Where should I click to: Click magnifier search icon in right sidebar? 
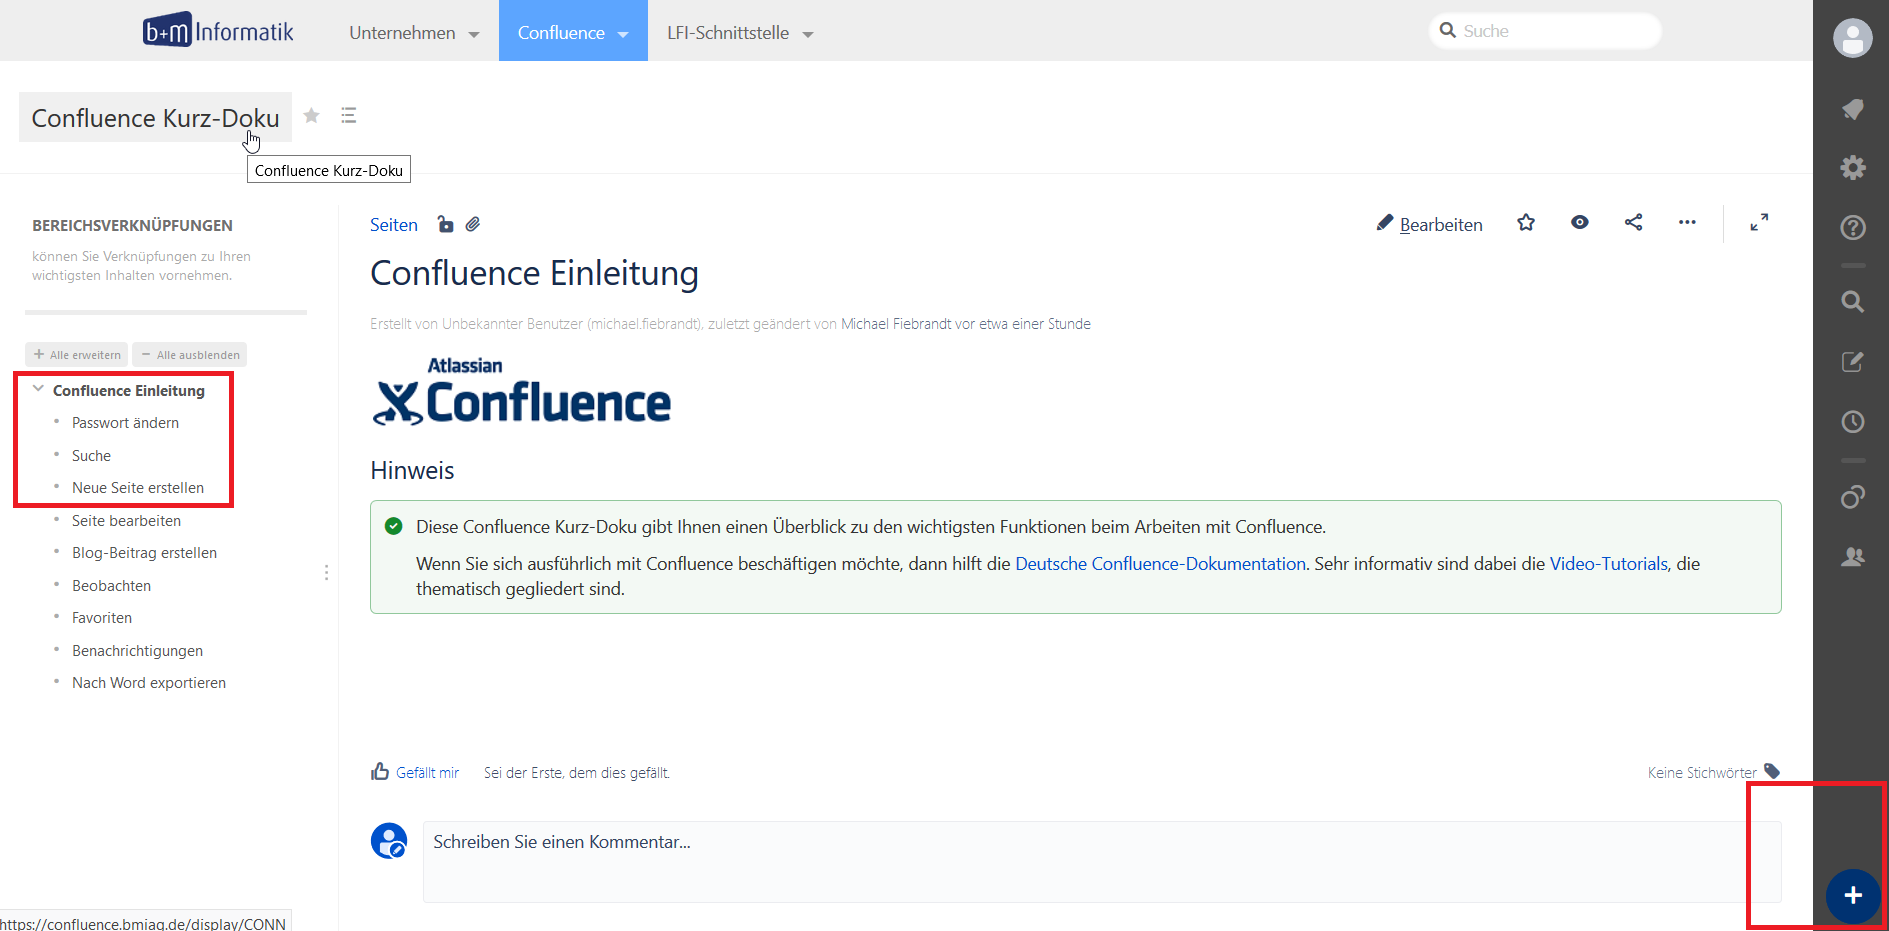[1852, 301]
